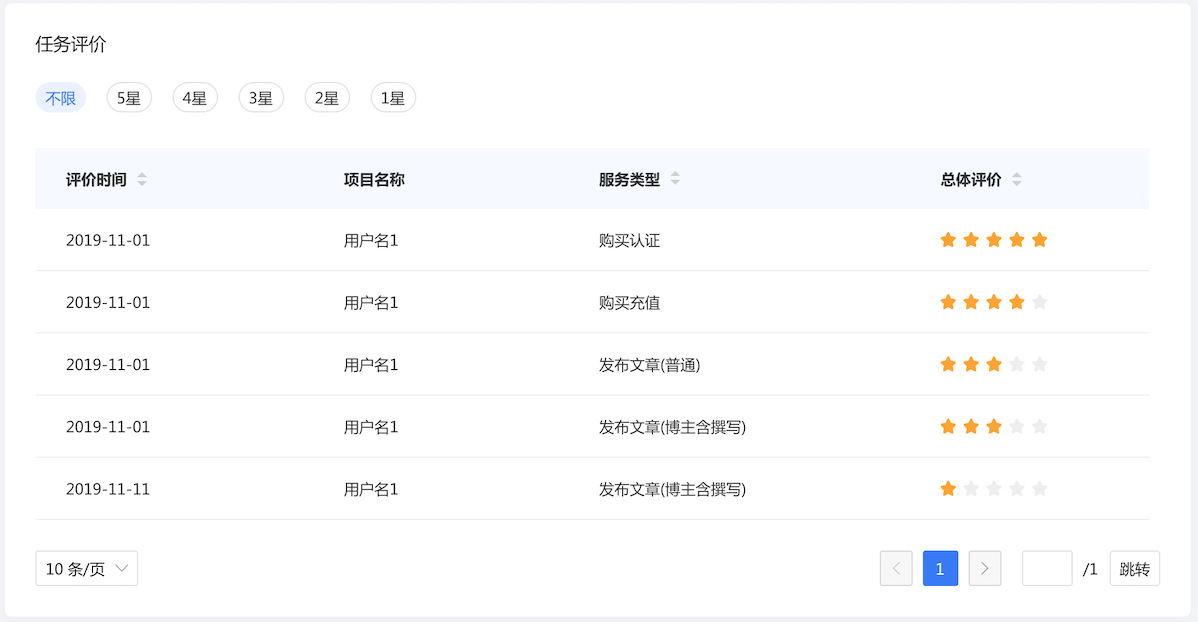Open the 10 条/页 page size dropdown

coord(86,569)
